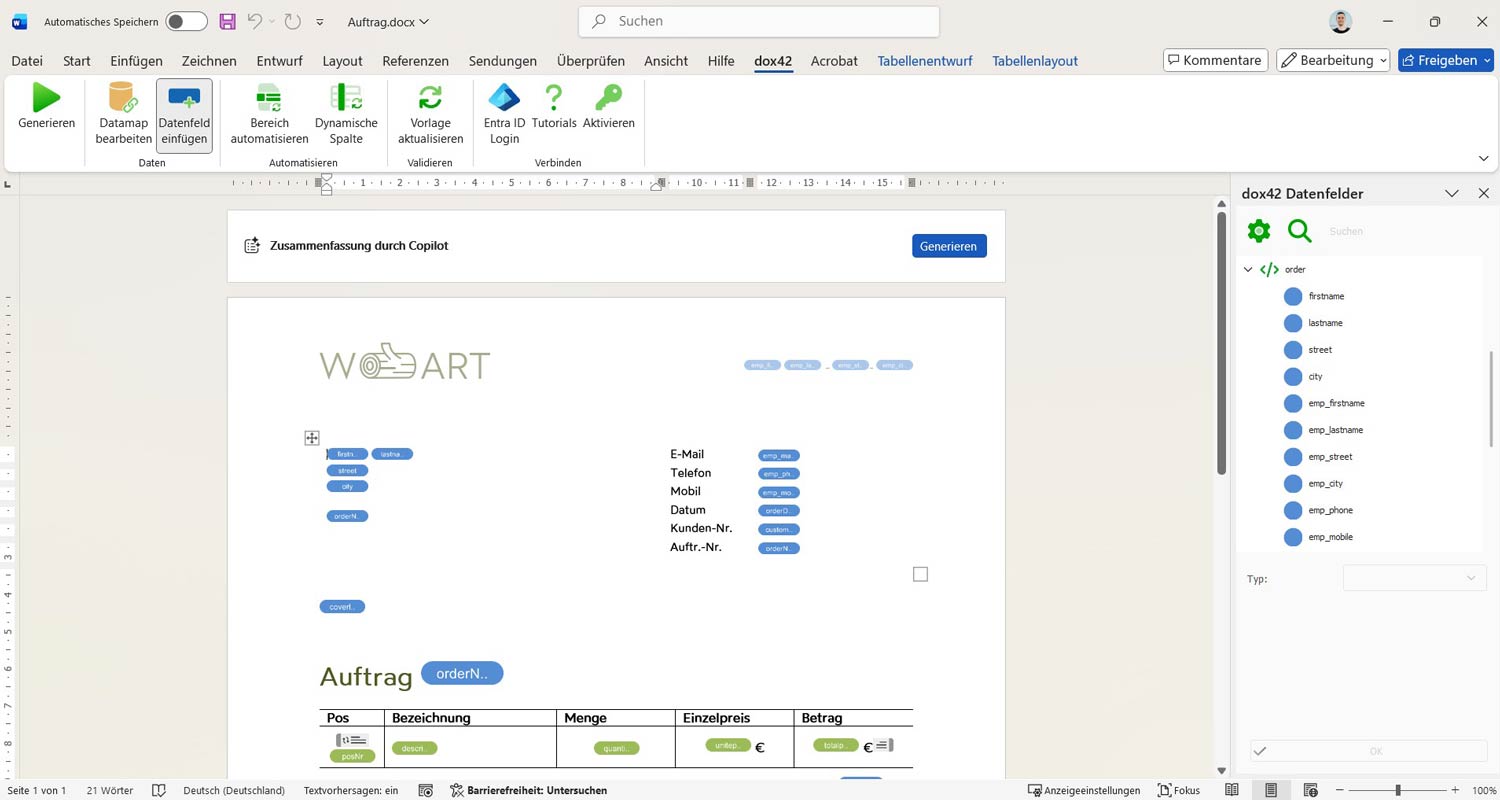The height and width of the screenshot is (800, 1500).
Task: Open the Bearbeitung mode dropdown
Action: coord(1333,60)
